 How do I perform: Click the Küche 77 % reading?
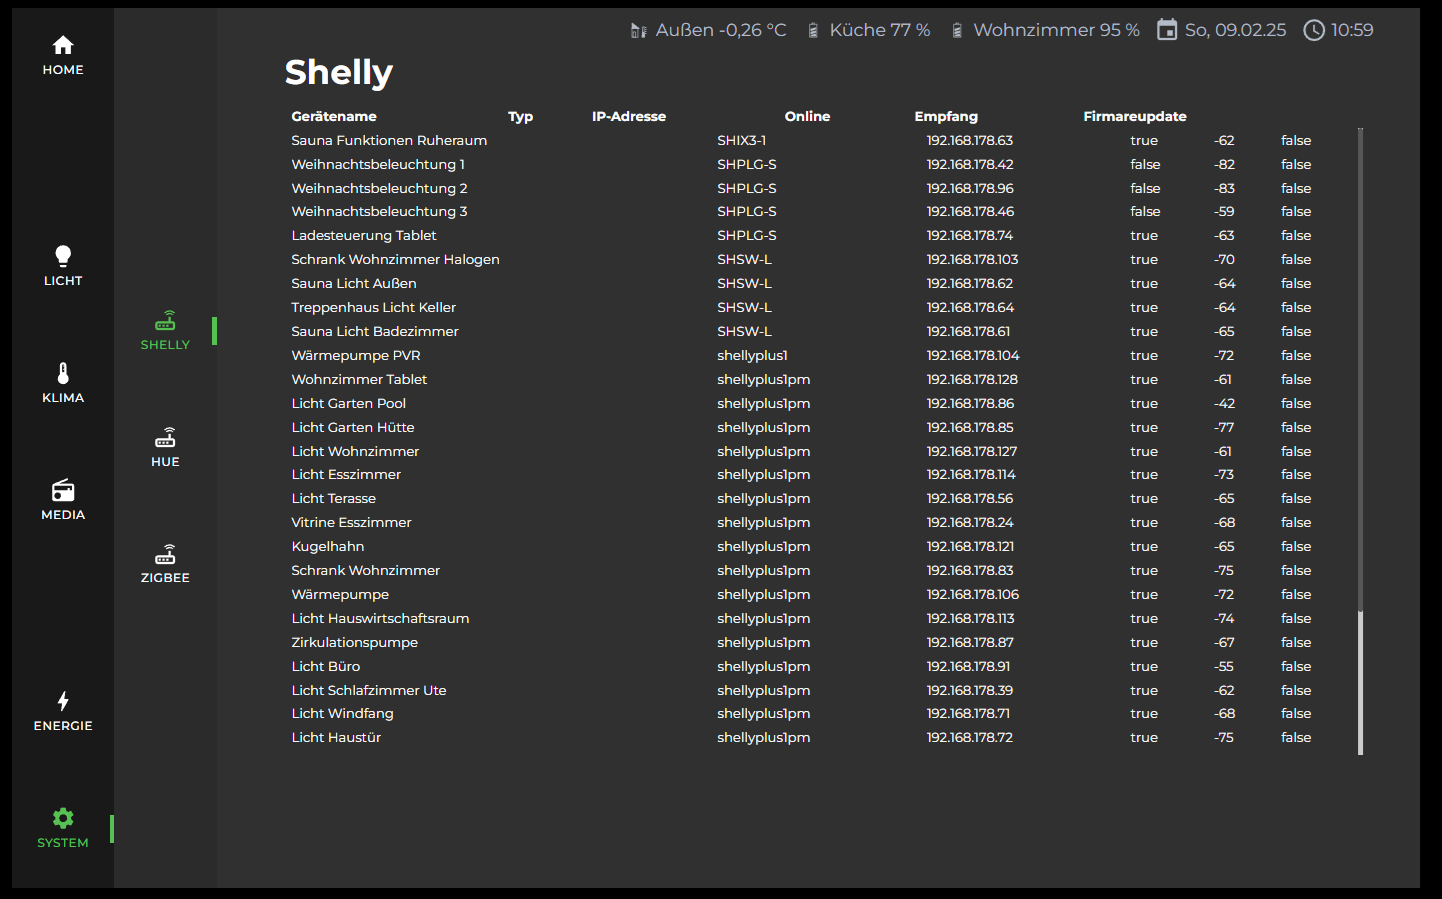coord(880,31)
